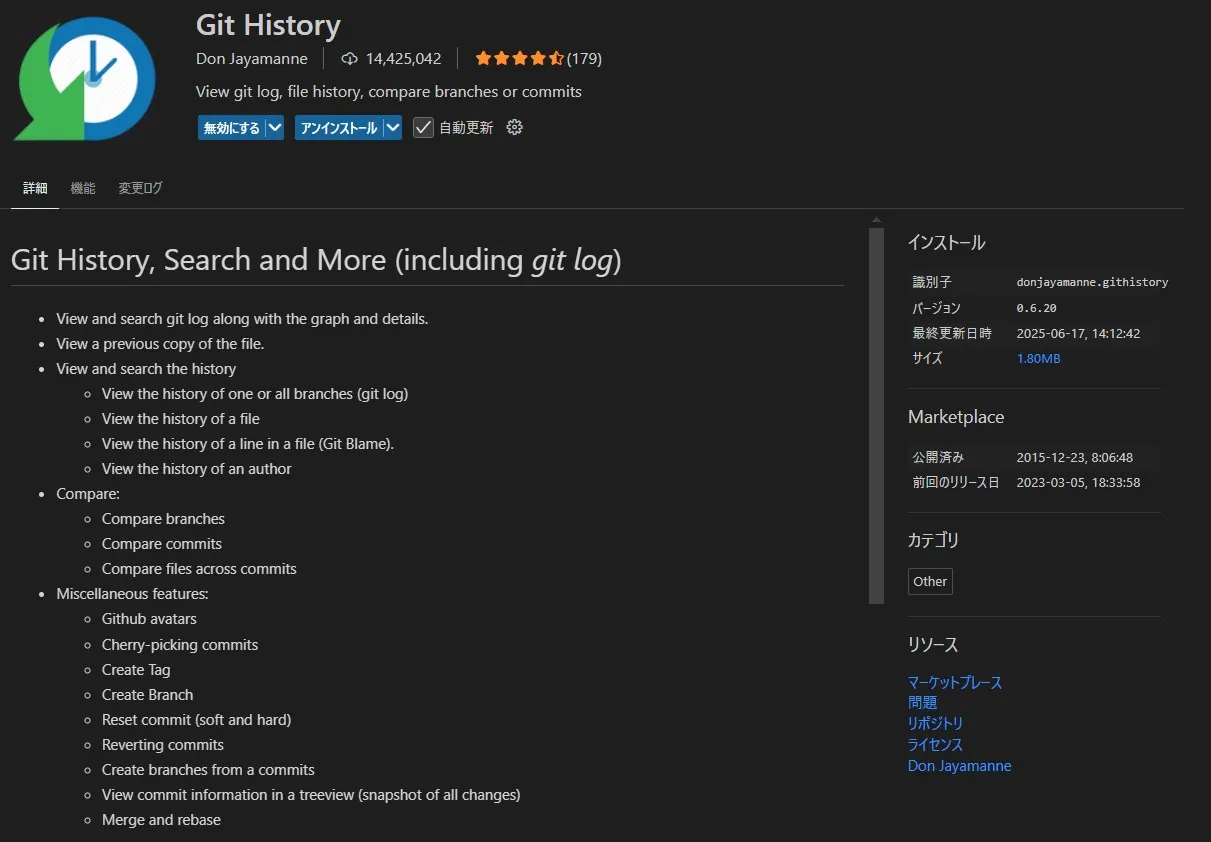
Task: Click the 'Reverting commits' list item
Action: point(163,745)
